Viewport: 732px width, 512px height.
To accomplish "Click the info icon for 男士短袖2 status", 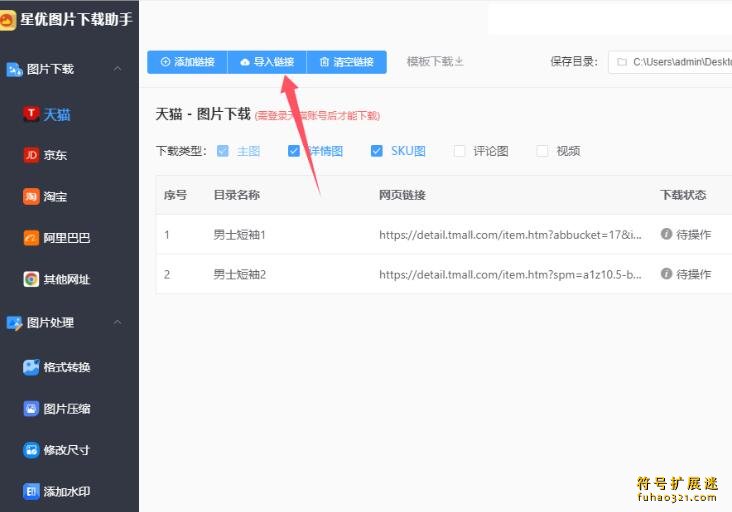I will coord(666,274).
